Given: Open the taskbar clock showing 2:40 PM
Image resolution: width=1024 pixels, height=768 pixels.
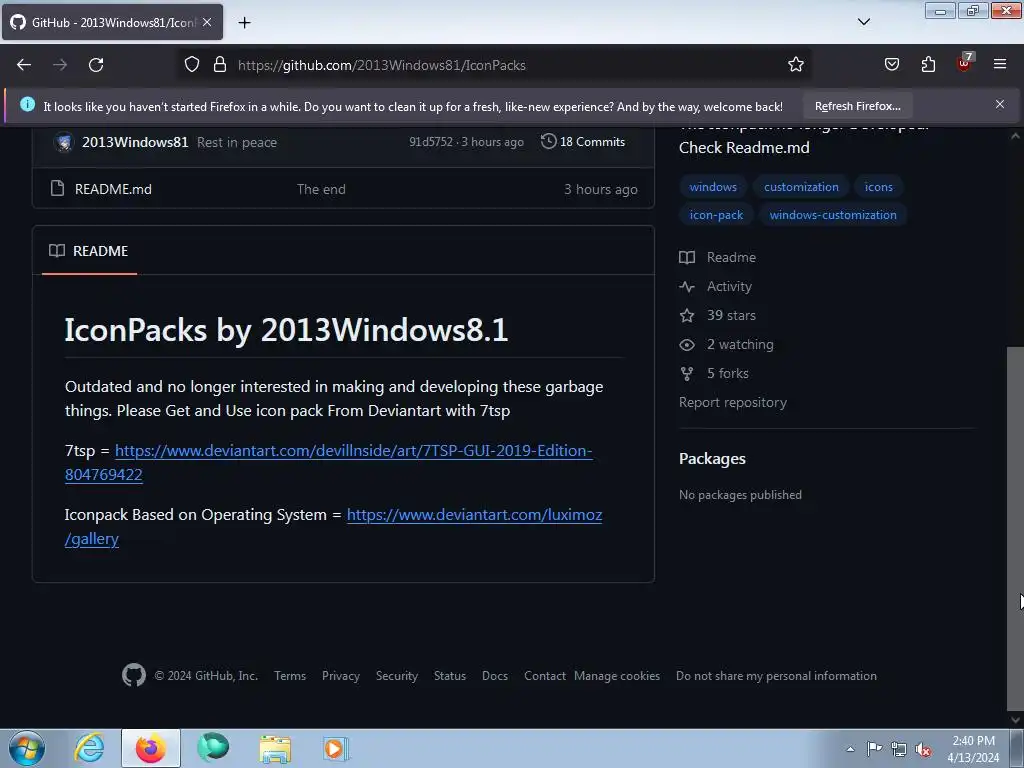Looking at the screenshot, I should [x=973, y=749].
